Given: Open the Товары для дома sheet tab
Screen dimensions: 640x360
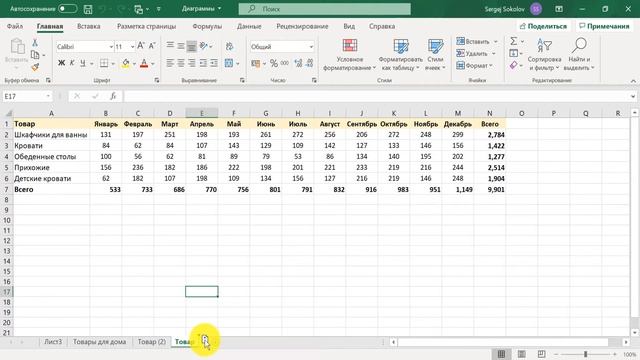Looking at the screenshot, I should pos(99,342).
